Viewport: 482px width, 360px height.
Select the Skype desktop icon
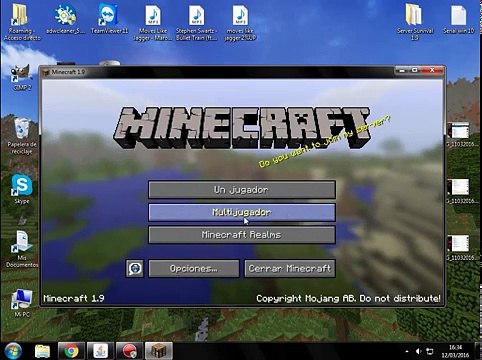22,189
